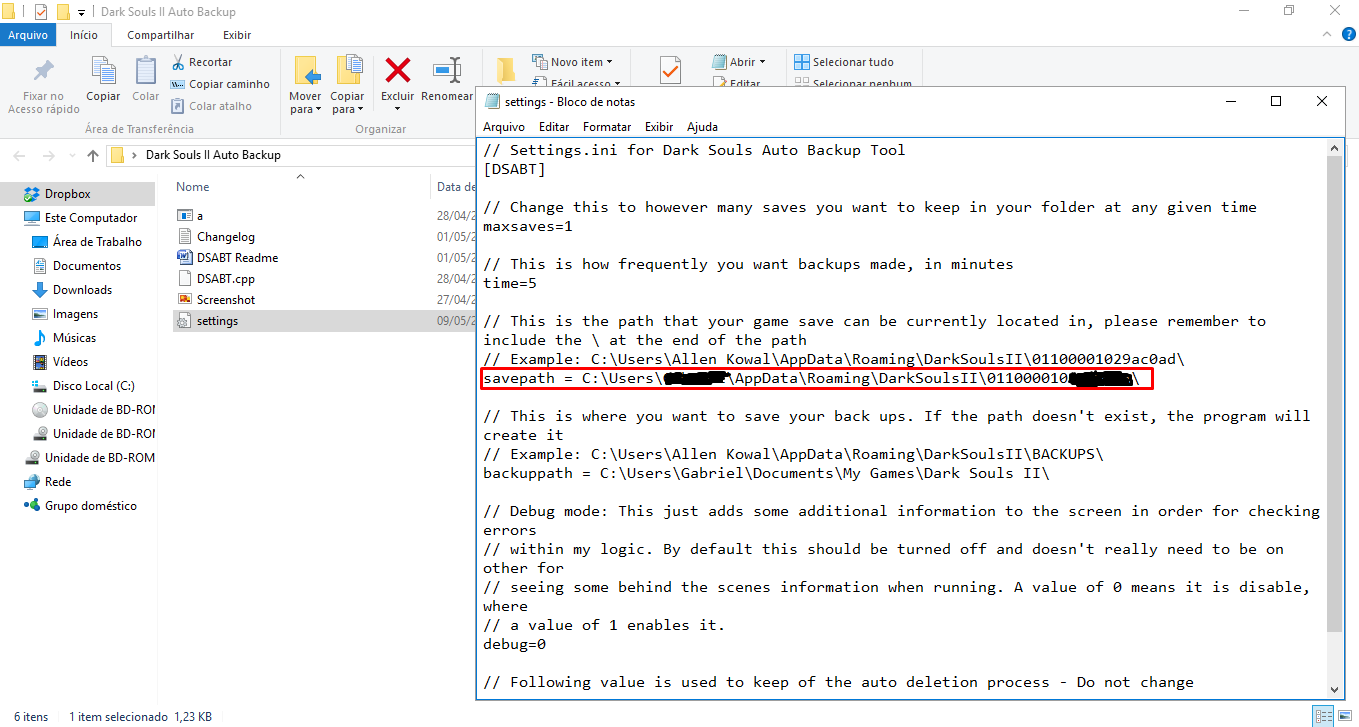Image resolution: width=1359 pixels, height=727 pixels.
Task: Cut selection with the Recortar scissors
Action: [x=202, y=62]
